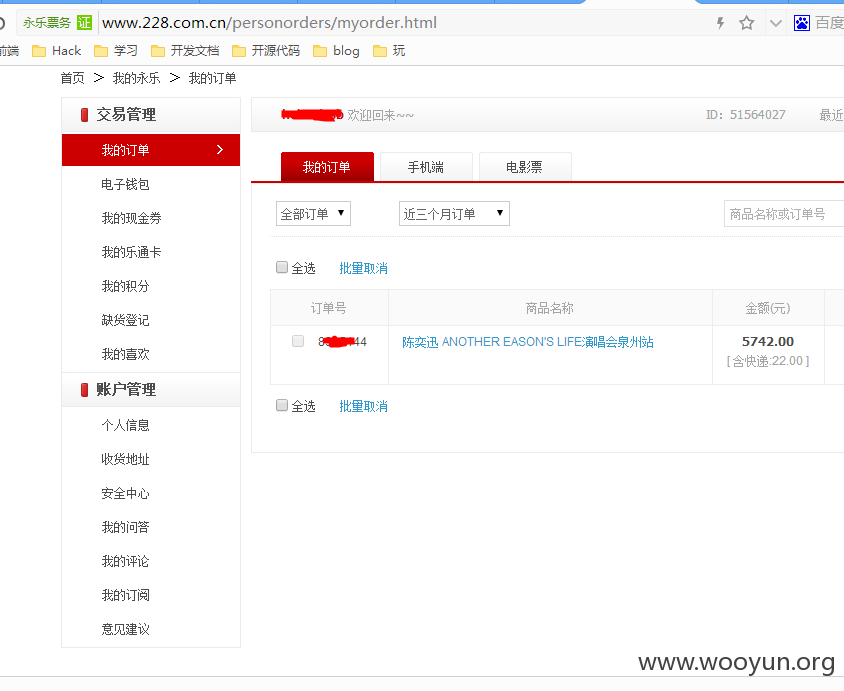This screenshot has height=691, width=844.
Task: Open 我的喜欢 in the sidebar
Action: (x=125, y=354)
